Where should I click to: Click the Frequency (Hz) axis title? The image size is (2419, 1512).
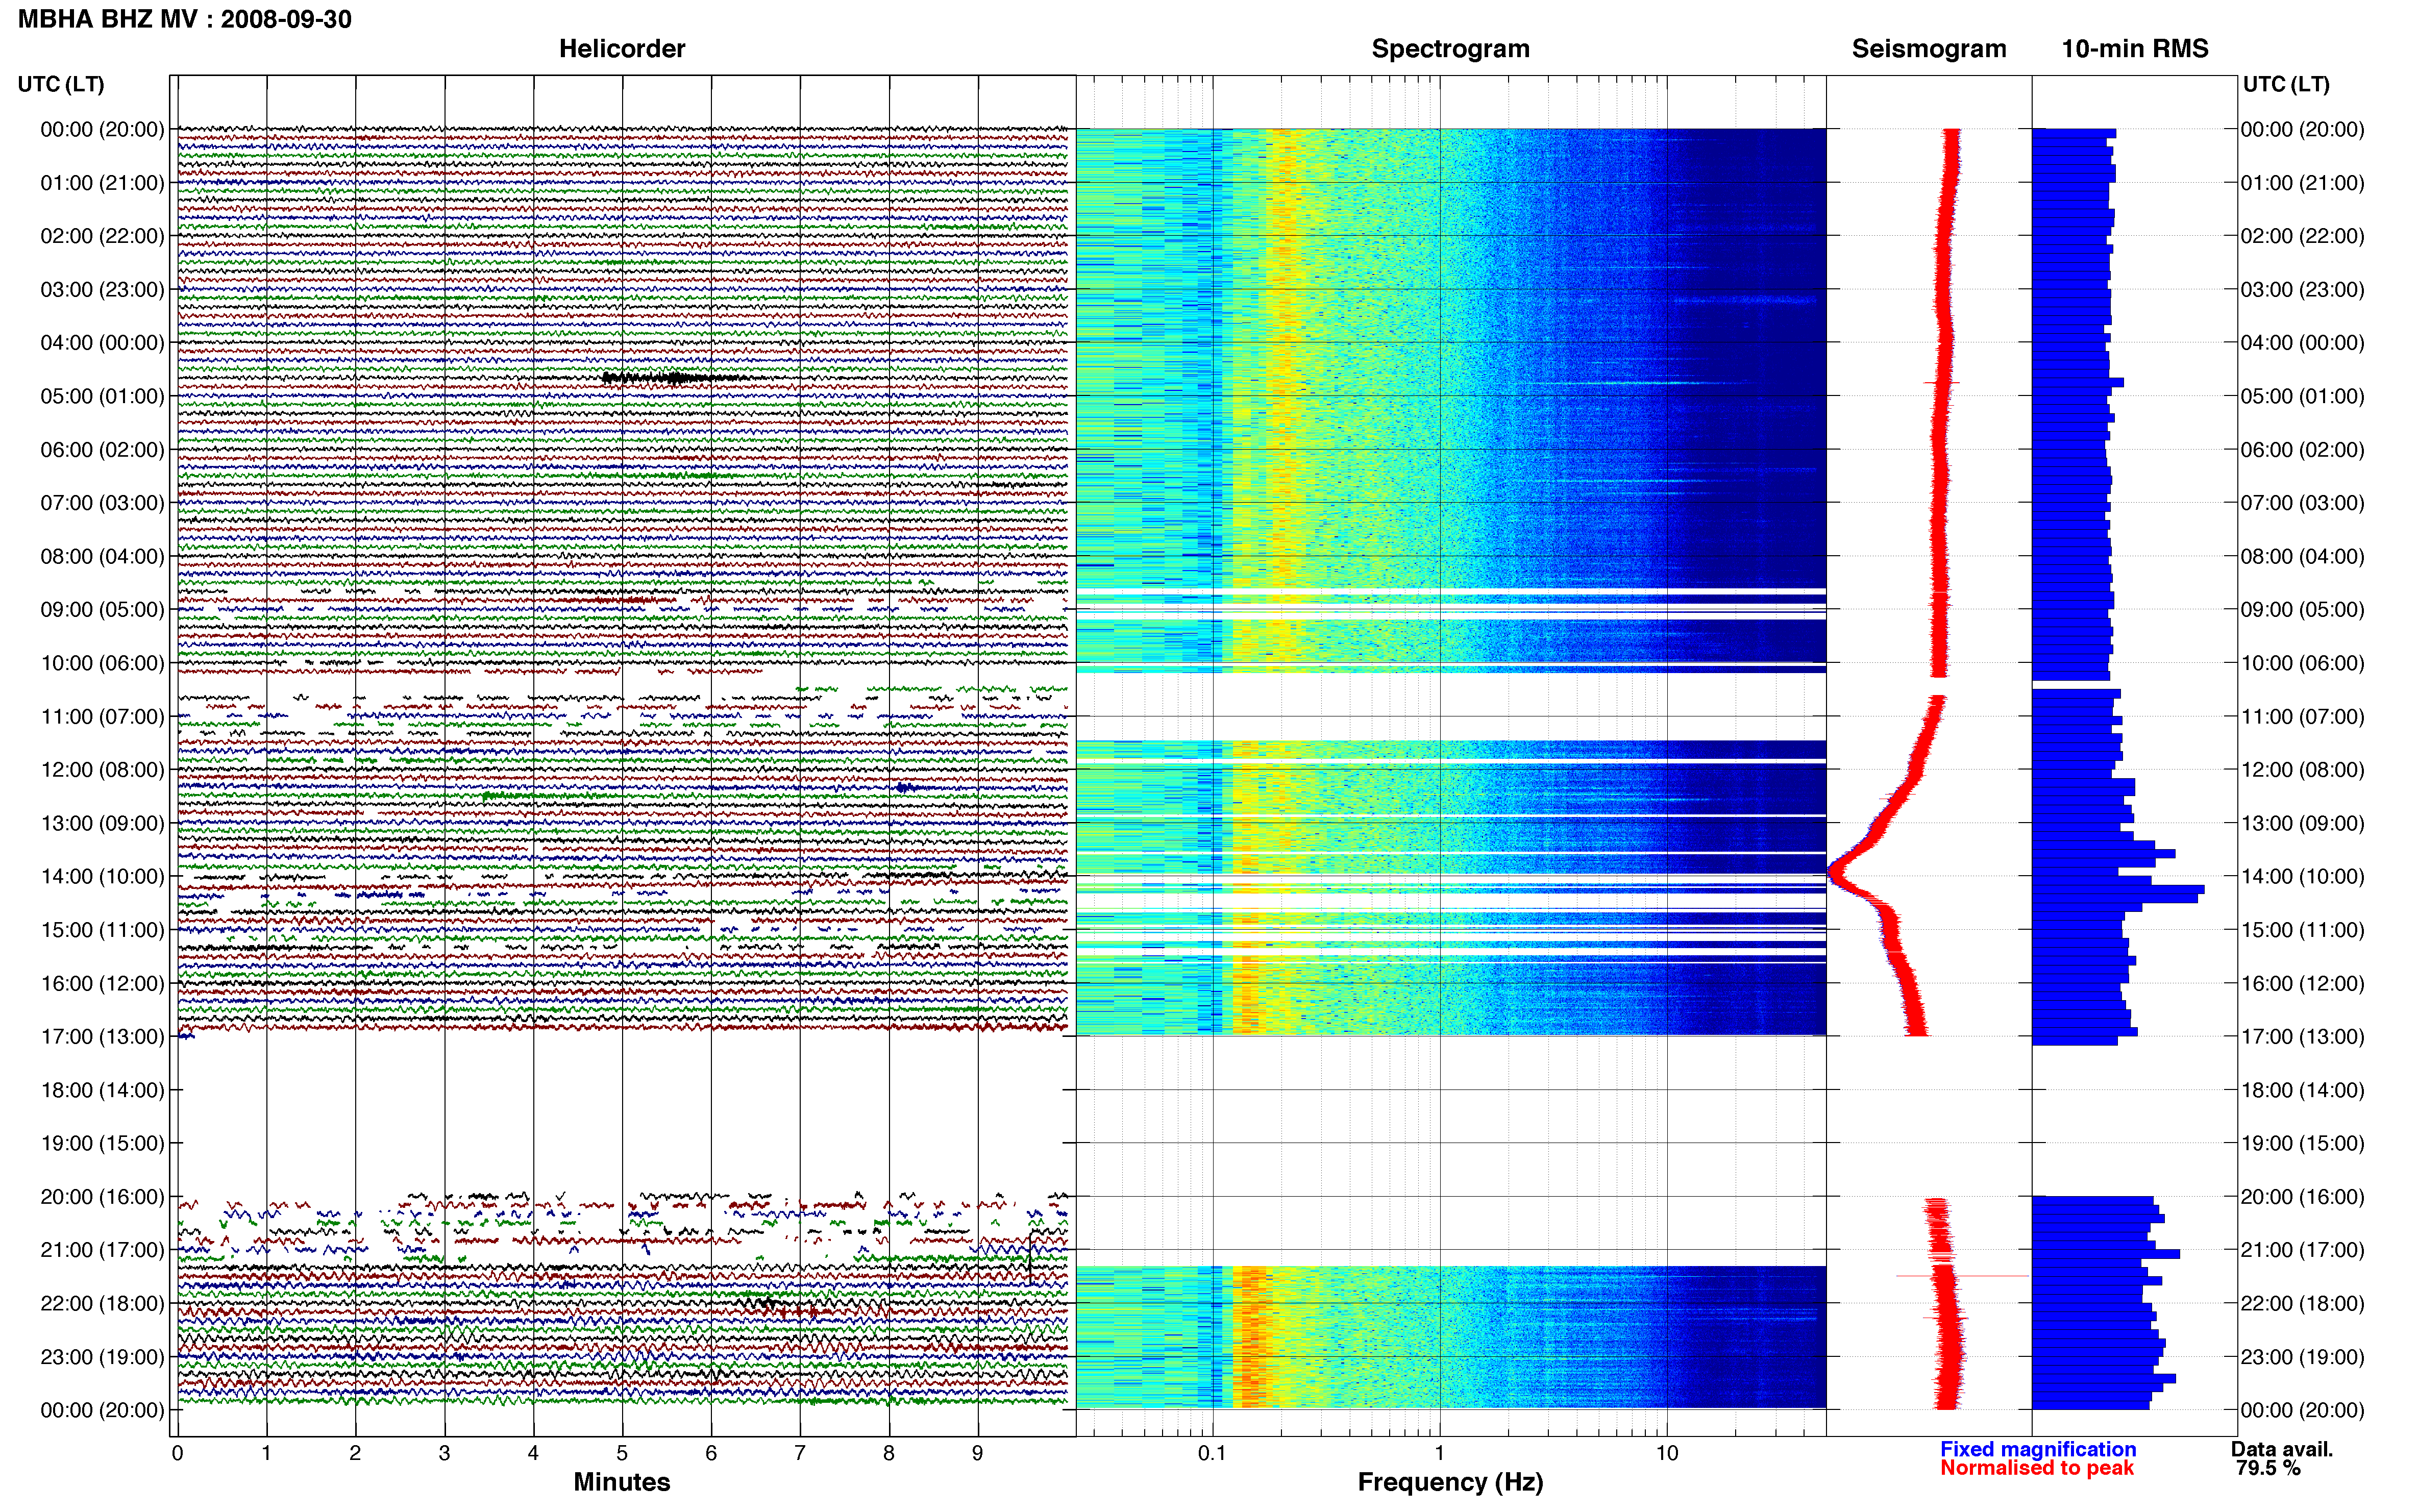pos(1450,1482)
